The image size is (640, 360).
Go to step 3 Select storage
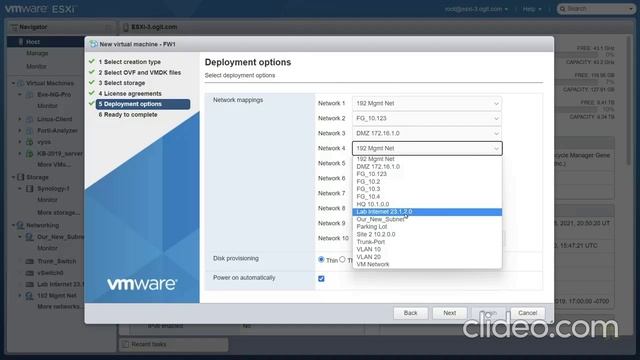coord(122,83)
